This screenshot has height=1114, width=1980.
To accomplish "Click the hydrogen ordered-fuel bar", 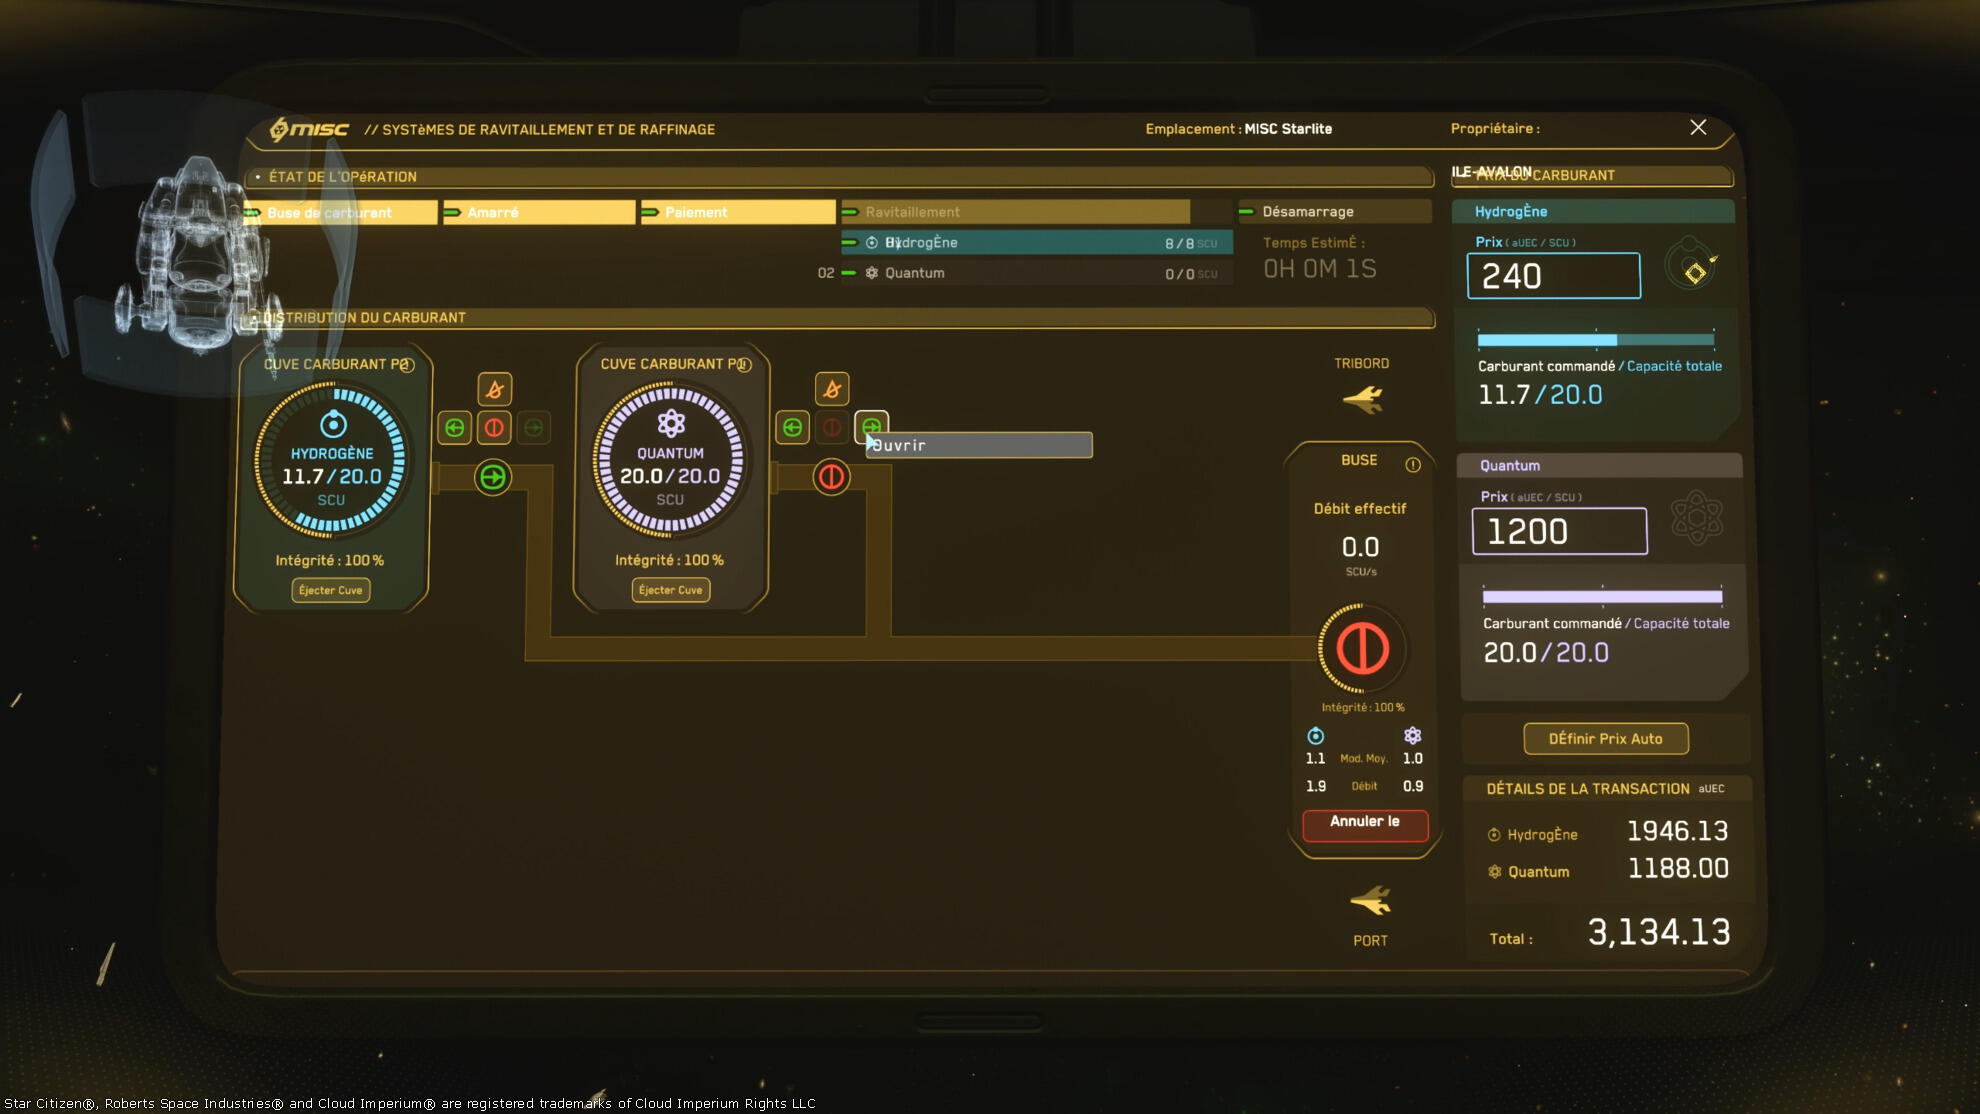I will [x=1596, y=340].
